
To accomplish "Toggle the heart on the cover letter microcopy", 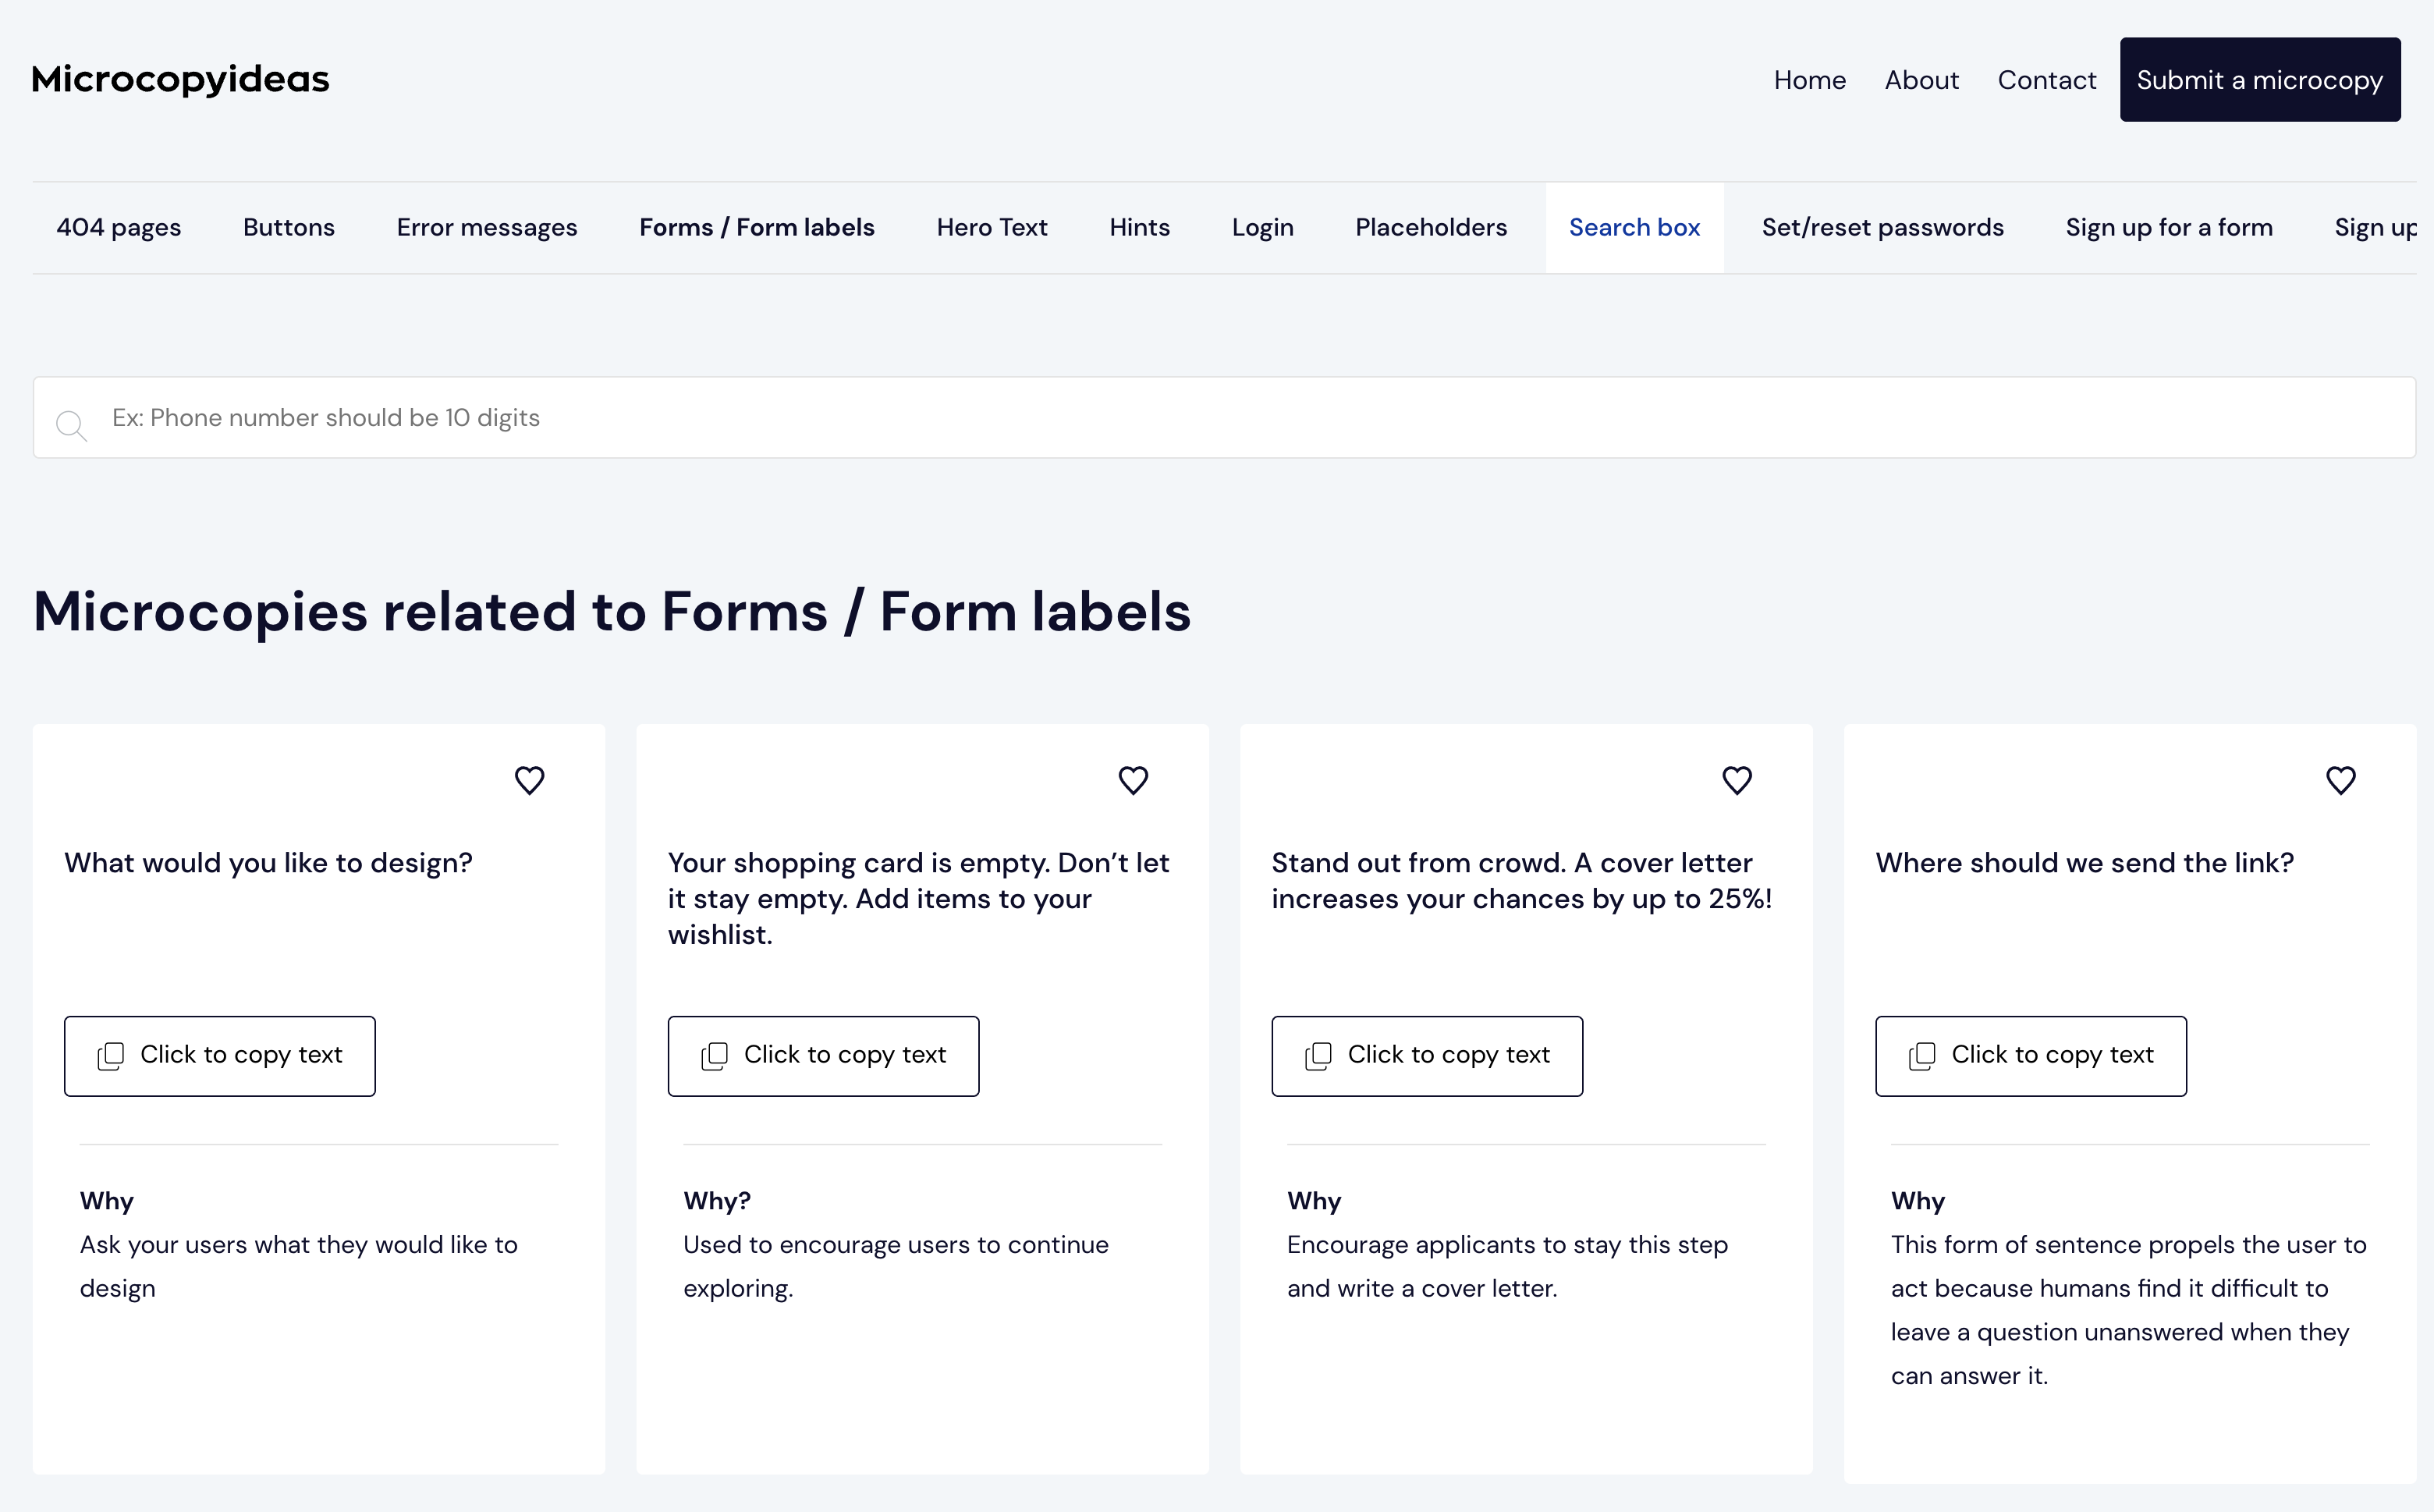I will tap(1738, 780).
